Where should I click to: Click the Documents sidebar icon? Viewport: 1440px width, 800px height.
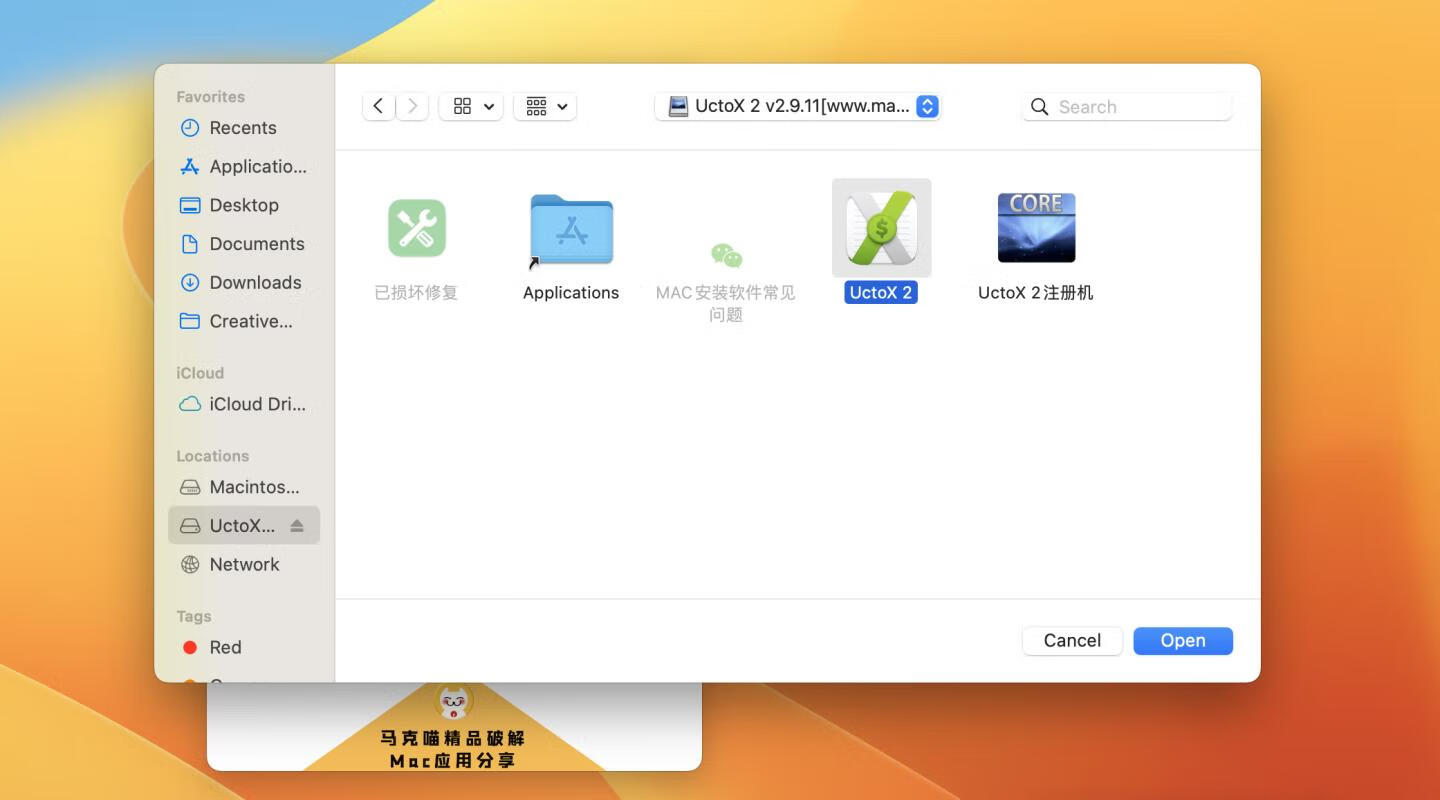click(189, 244)
